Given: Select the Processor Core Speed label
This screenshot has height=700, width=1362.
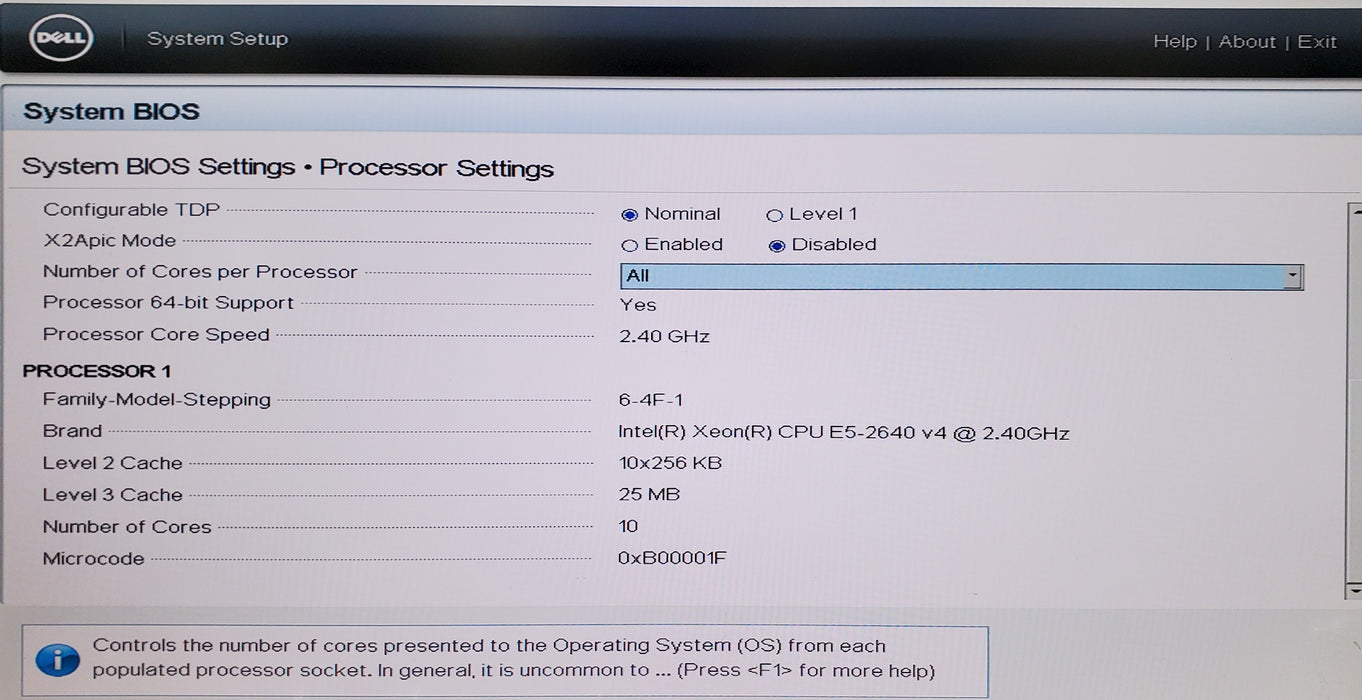Looking at the screenshot, I should click(x=156, y=335).
